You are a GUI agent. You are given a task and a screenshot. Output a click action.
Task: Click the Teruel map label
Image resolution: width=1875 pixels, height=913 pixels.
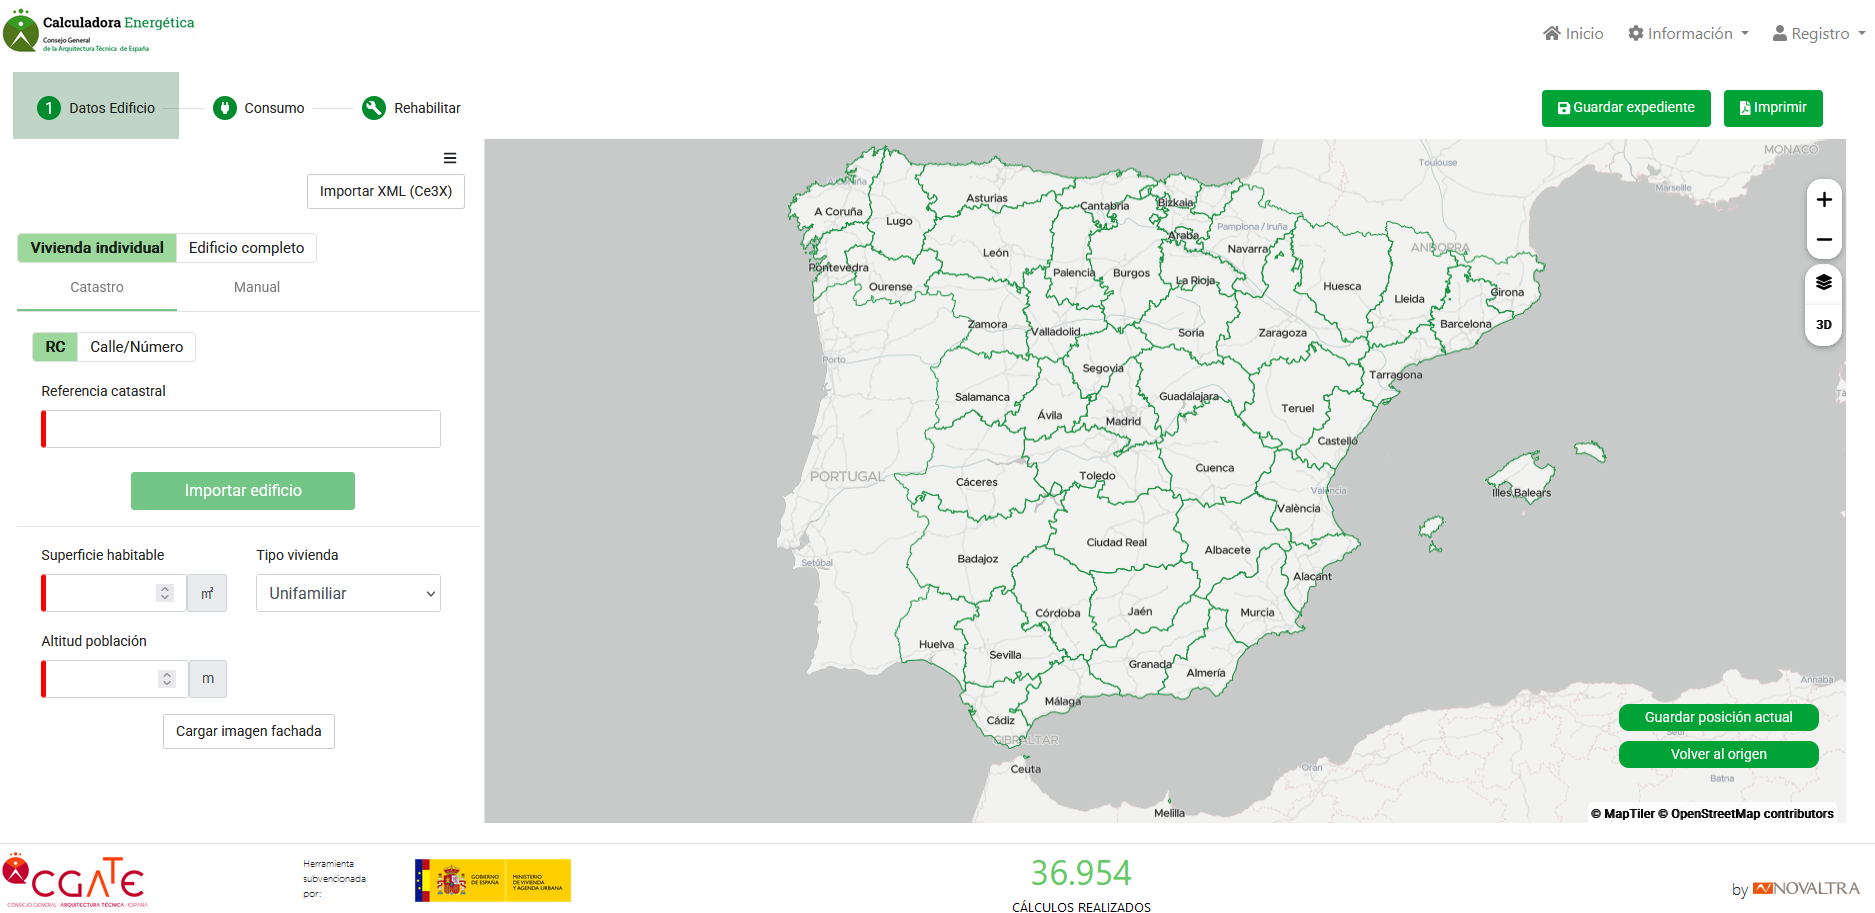pyautogui.click(x=1298, y=408)
